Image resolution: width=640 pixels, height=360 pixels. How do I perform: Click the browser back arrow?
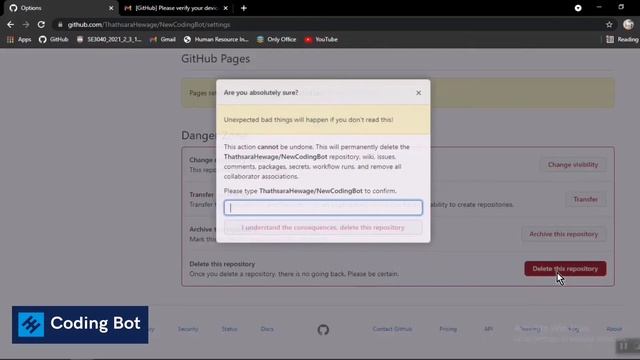pos(10,24)
